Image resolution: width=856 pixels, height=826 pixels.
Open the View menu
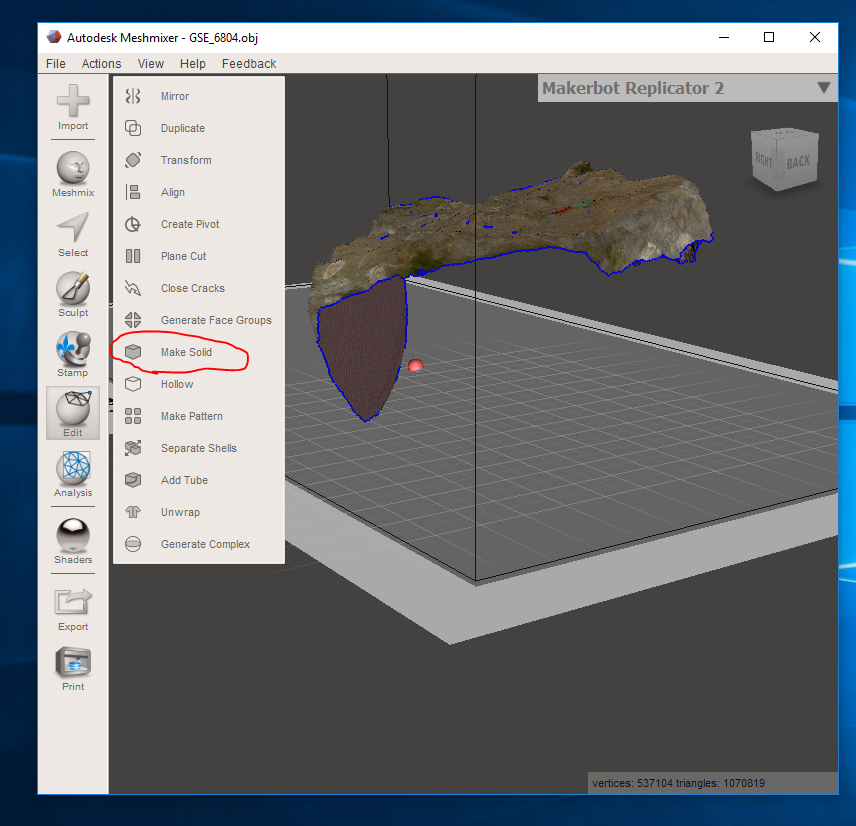151,64
